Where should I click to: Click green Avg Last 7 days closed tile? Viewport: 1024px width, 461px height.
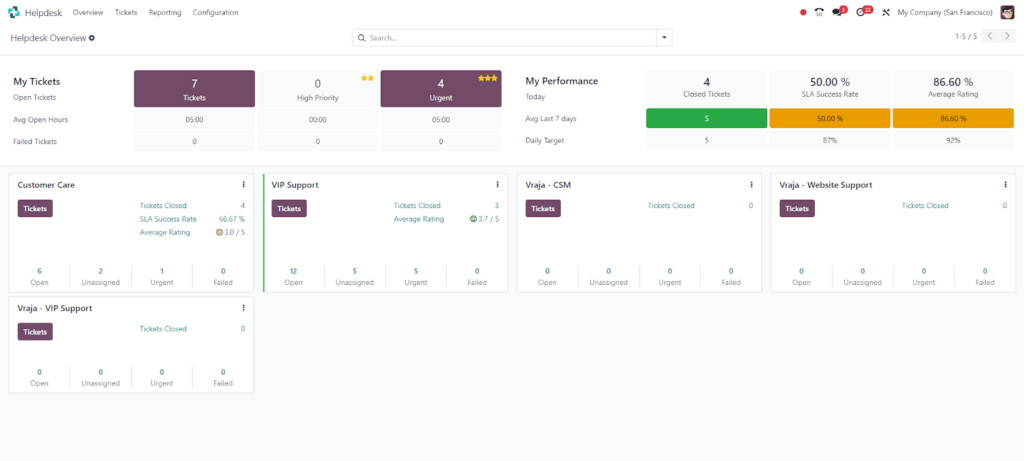pos(706,118)
